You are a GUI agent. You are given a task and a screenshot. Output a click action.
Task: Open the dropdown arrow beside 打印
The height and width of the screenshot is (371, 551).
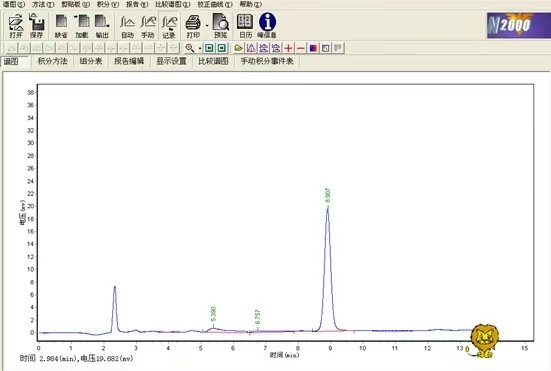coord(207,26)
